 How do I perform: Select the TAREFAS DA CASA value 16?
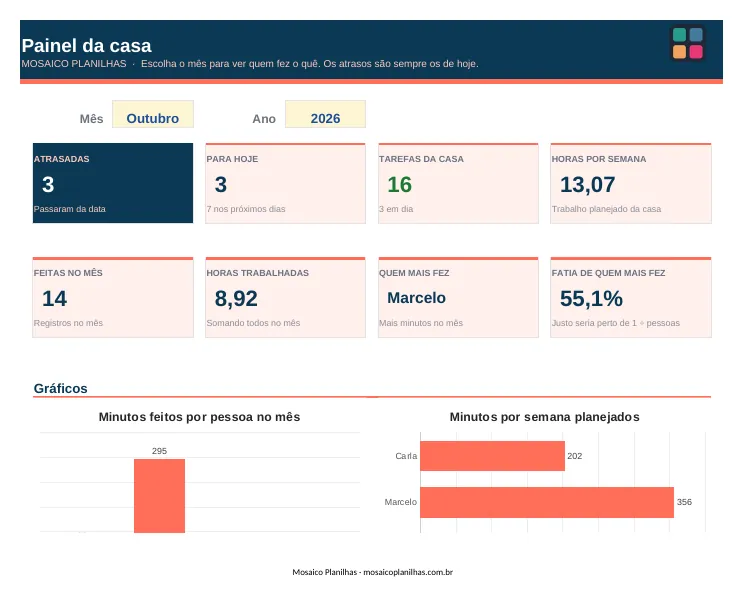point(399,184)
